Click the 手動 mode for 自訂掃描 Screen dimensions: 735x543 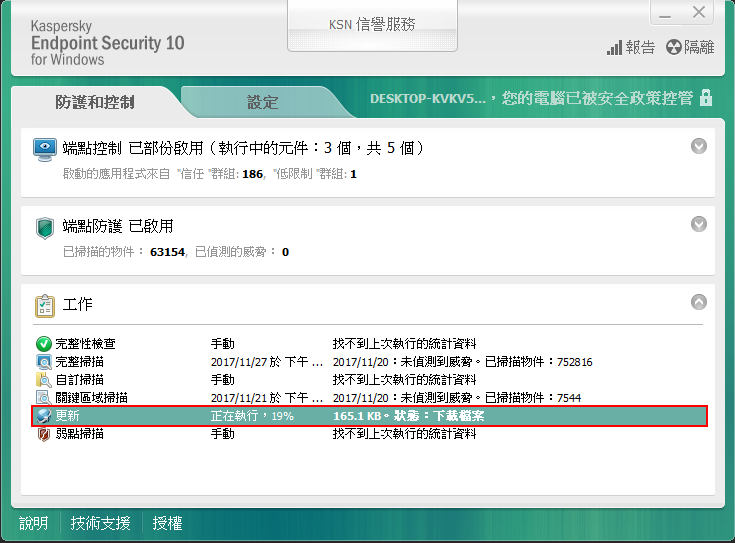click(x=222, y=380)
